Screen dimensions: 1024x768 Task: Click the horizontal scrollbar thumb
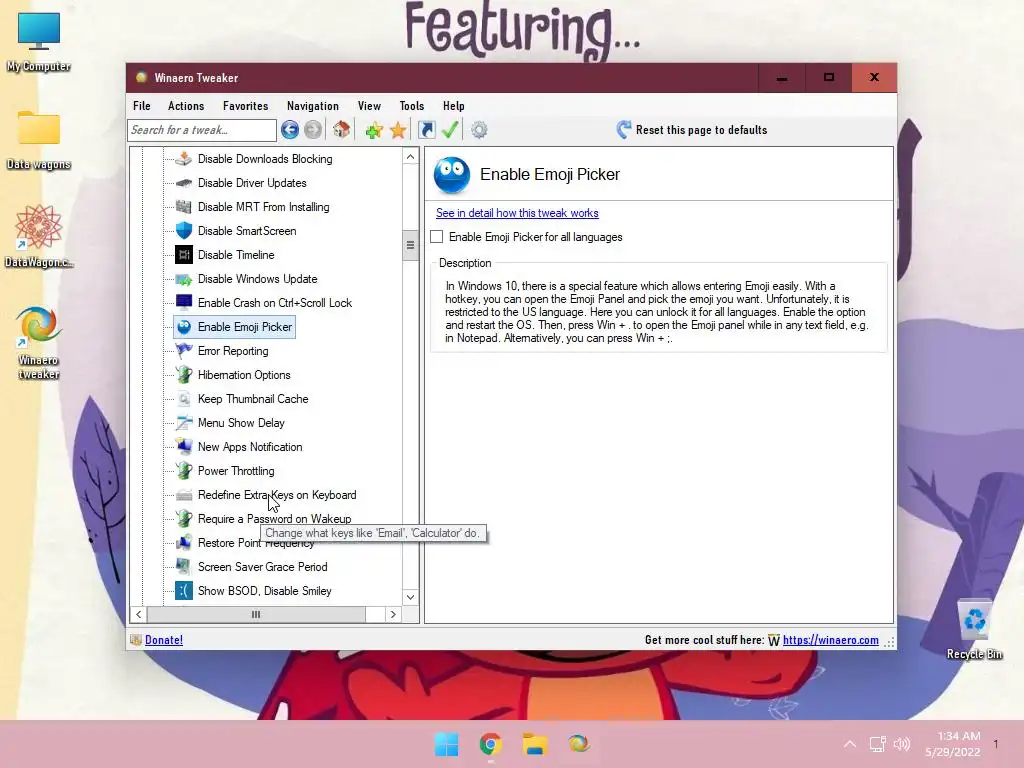pyautogui.click(x=256, y=615)
